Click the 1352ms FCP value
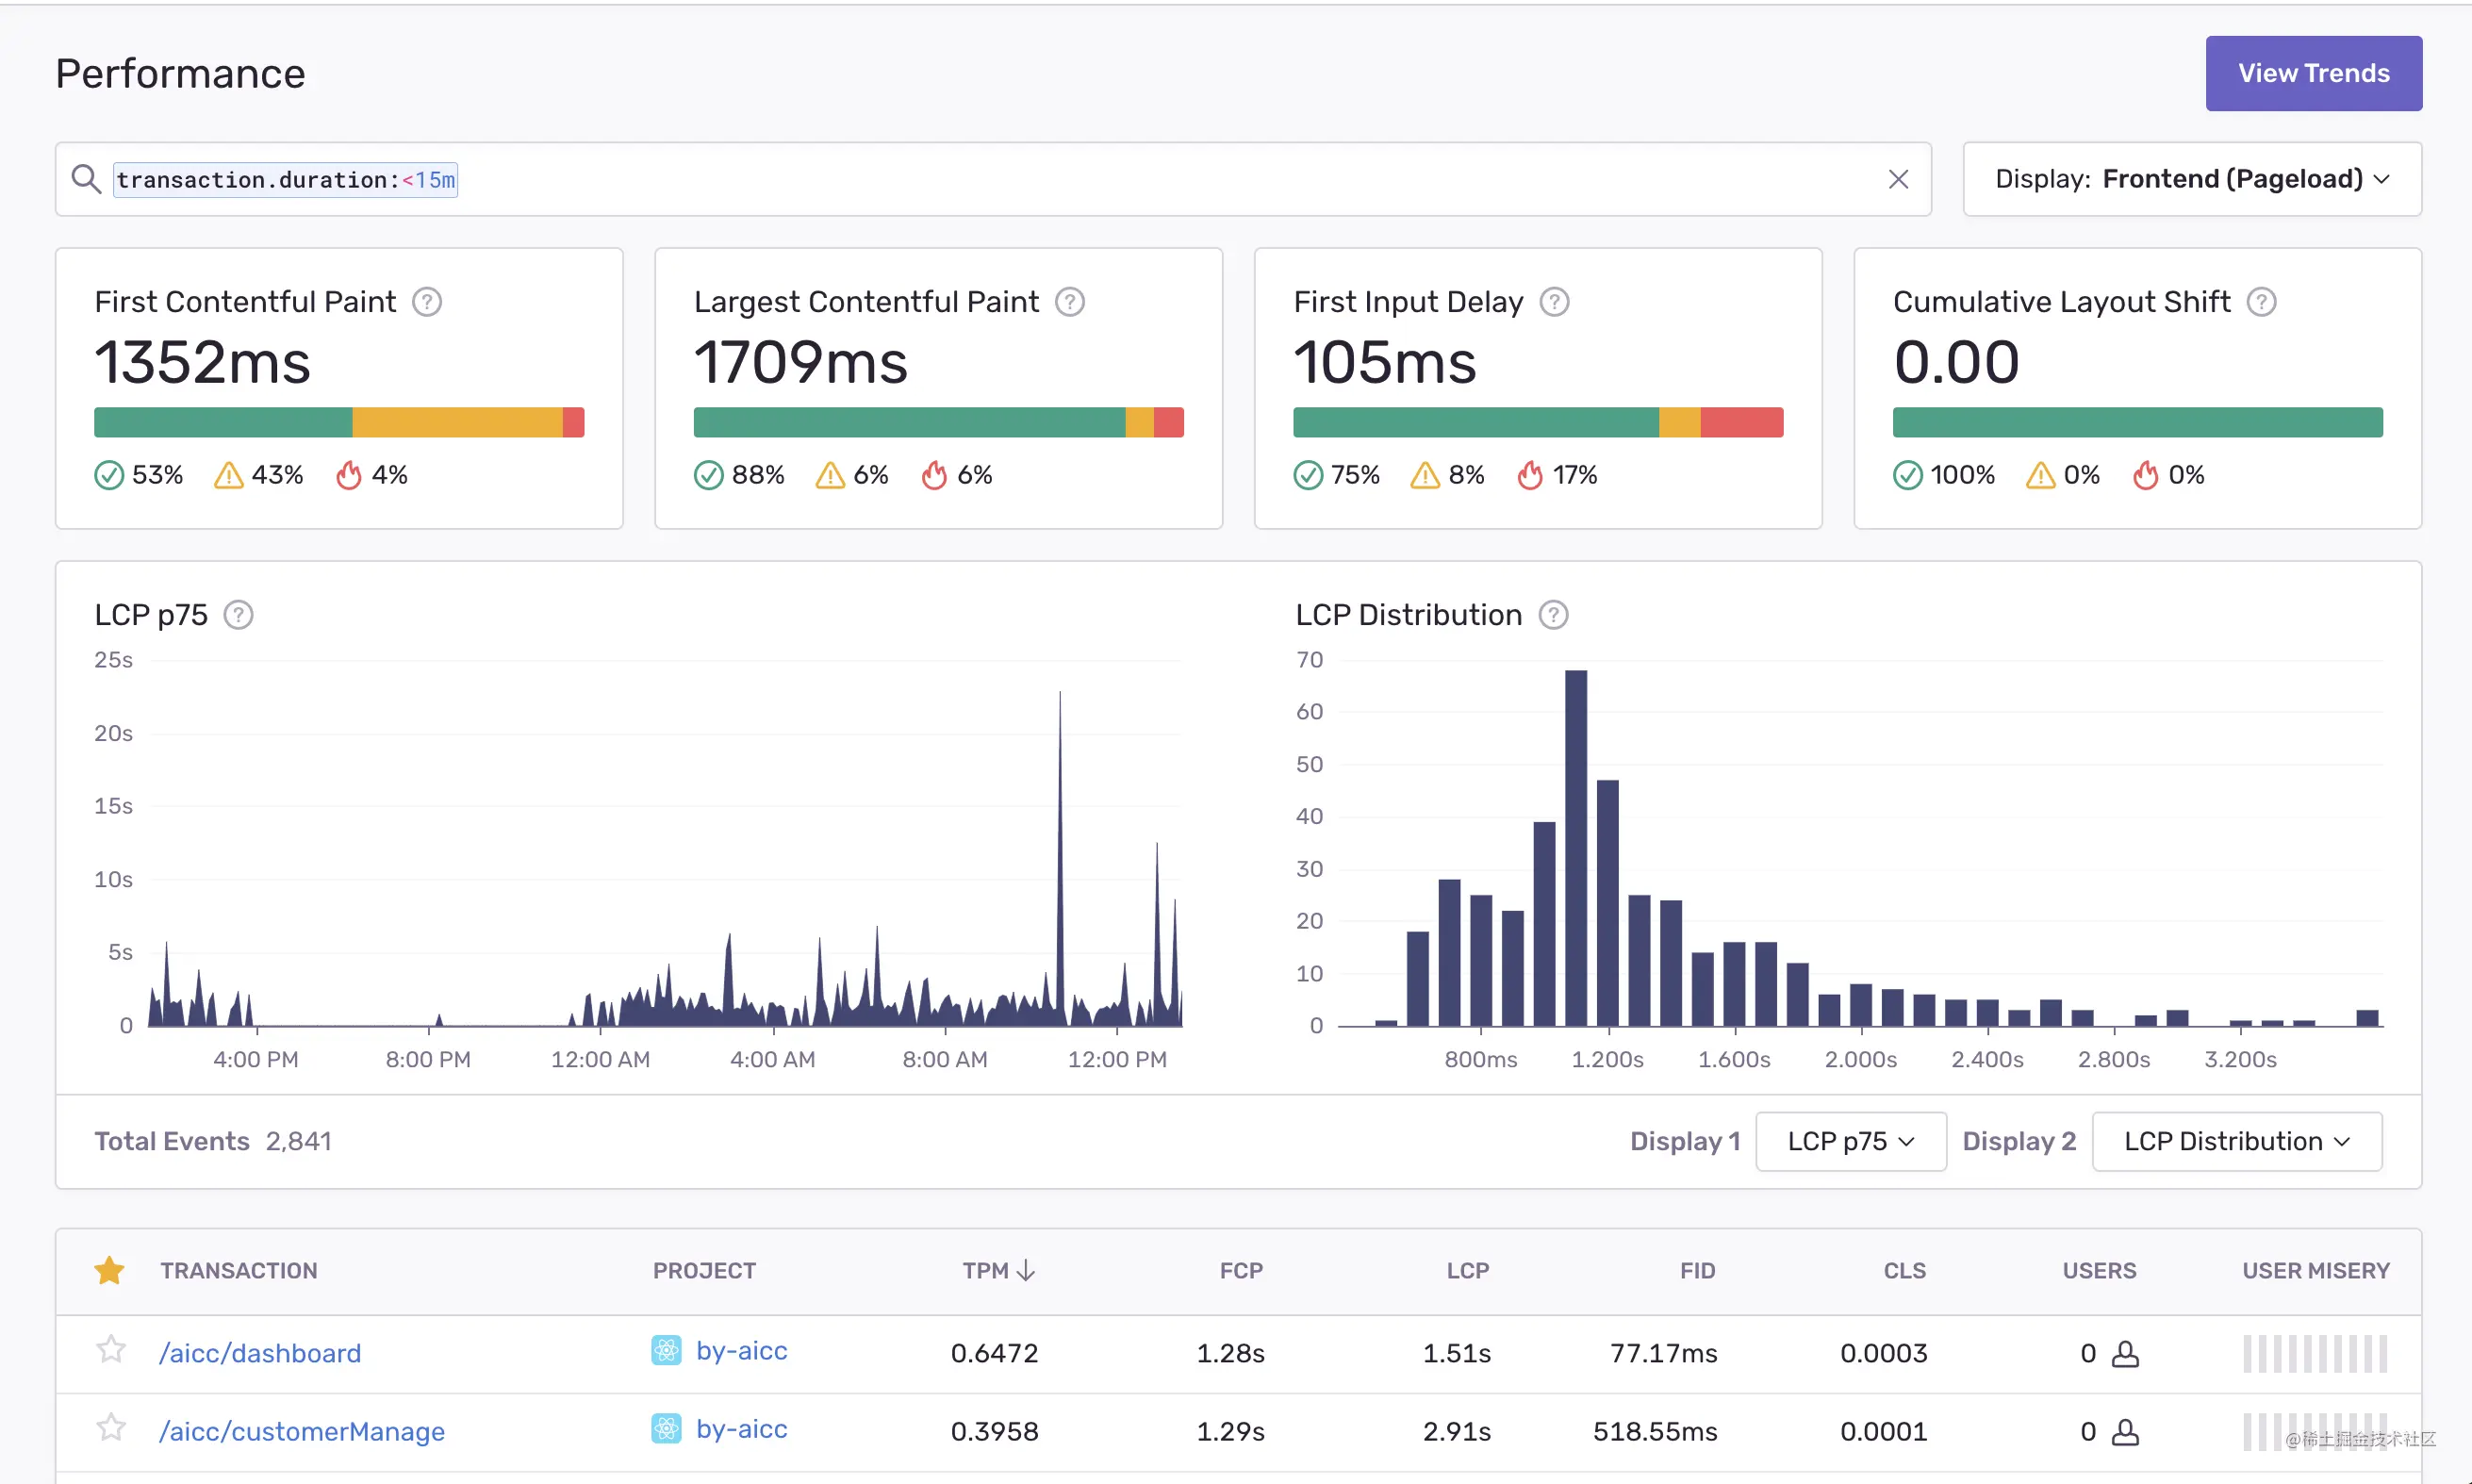The image size is (2472, 1484). coord(202,361)
